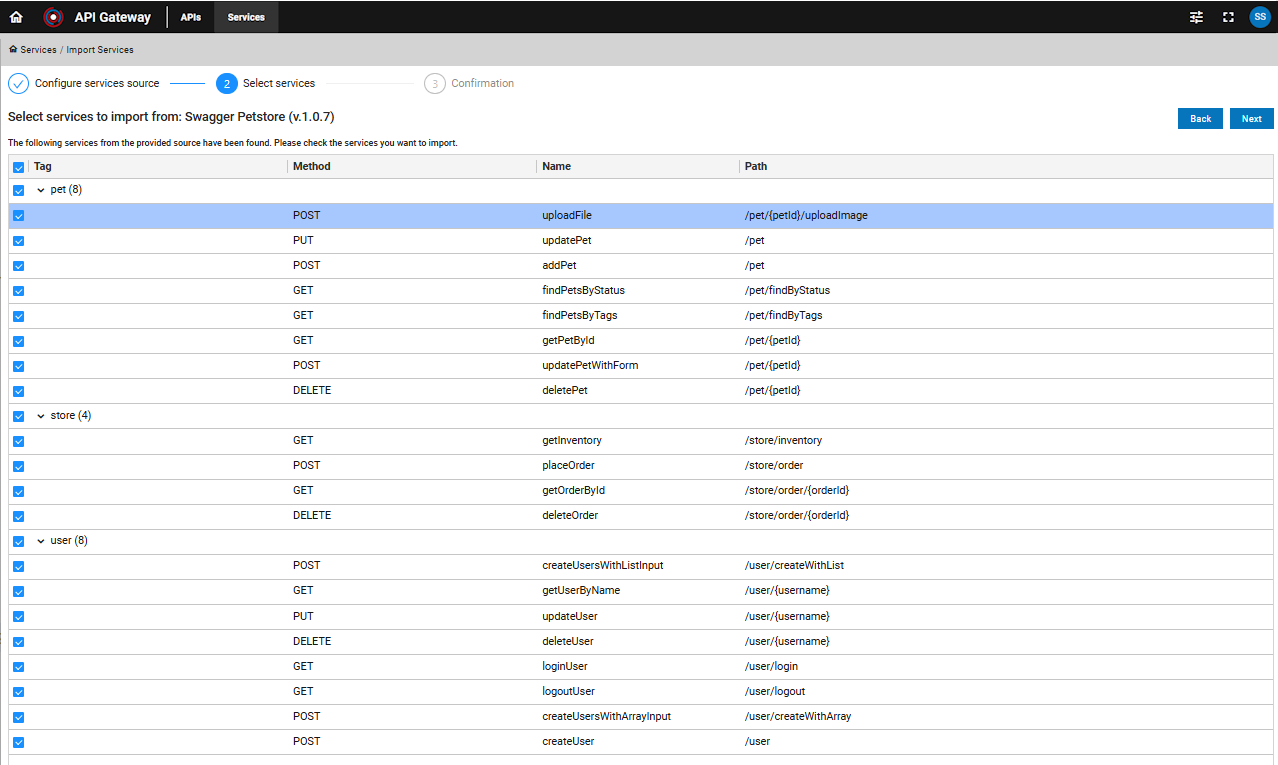Select the getPetById name cell
This screenshot has height=765, width=1278.
point(568,340)
